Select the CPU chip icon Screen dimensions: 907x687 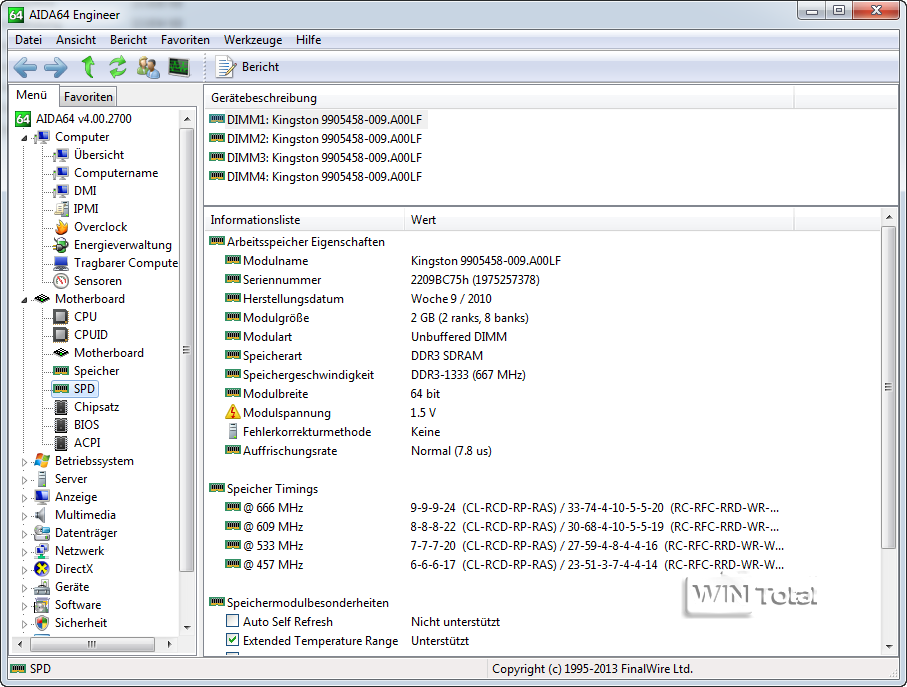point(61,317)
